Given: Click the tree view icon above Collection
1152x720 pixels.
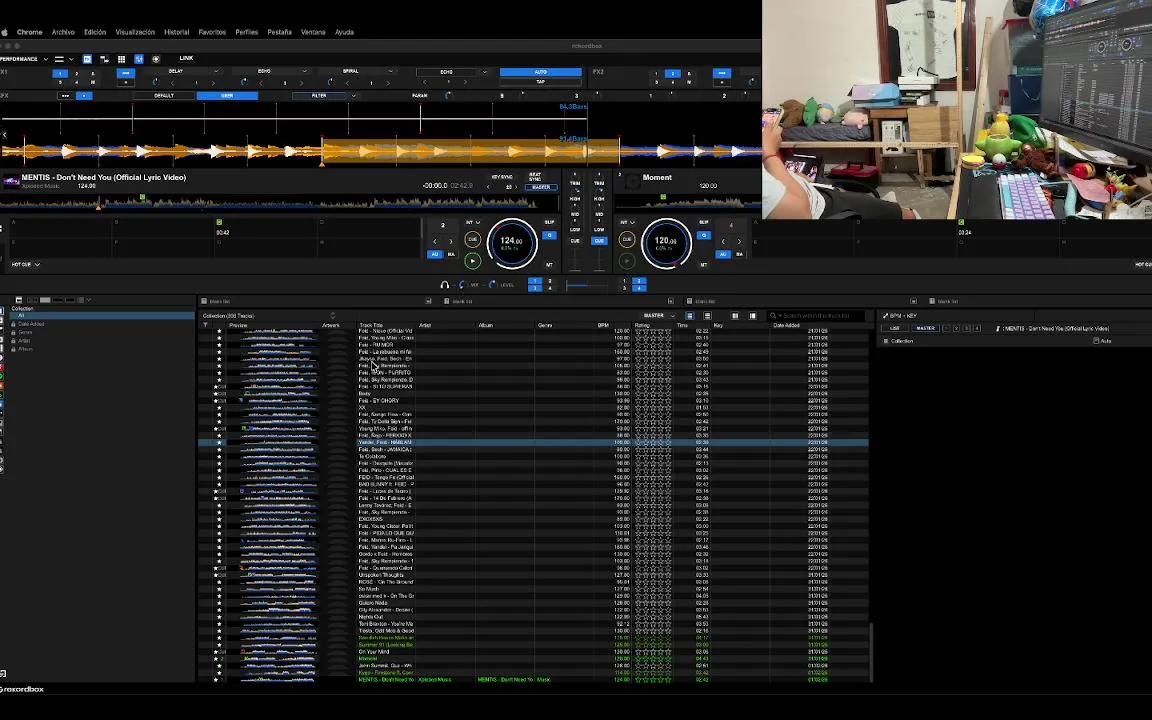Looking at the screenshot, I should 18,300.
